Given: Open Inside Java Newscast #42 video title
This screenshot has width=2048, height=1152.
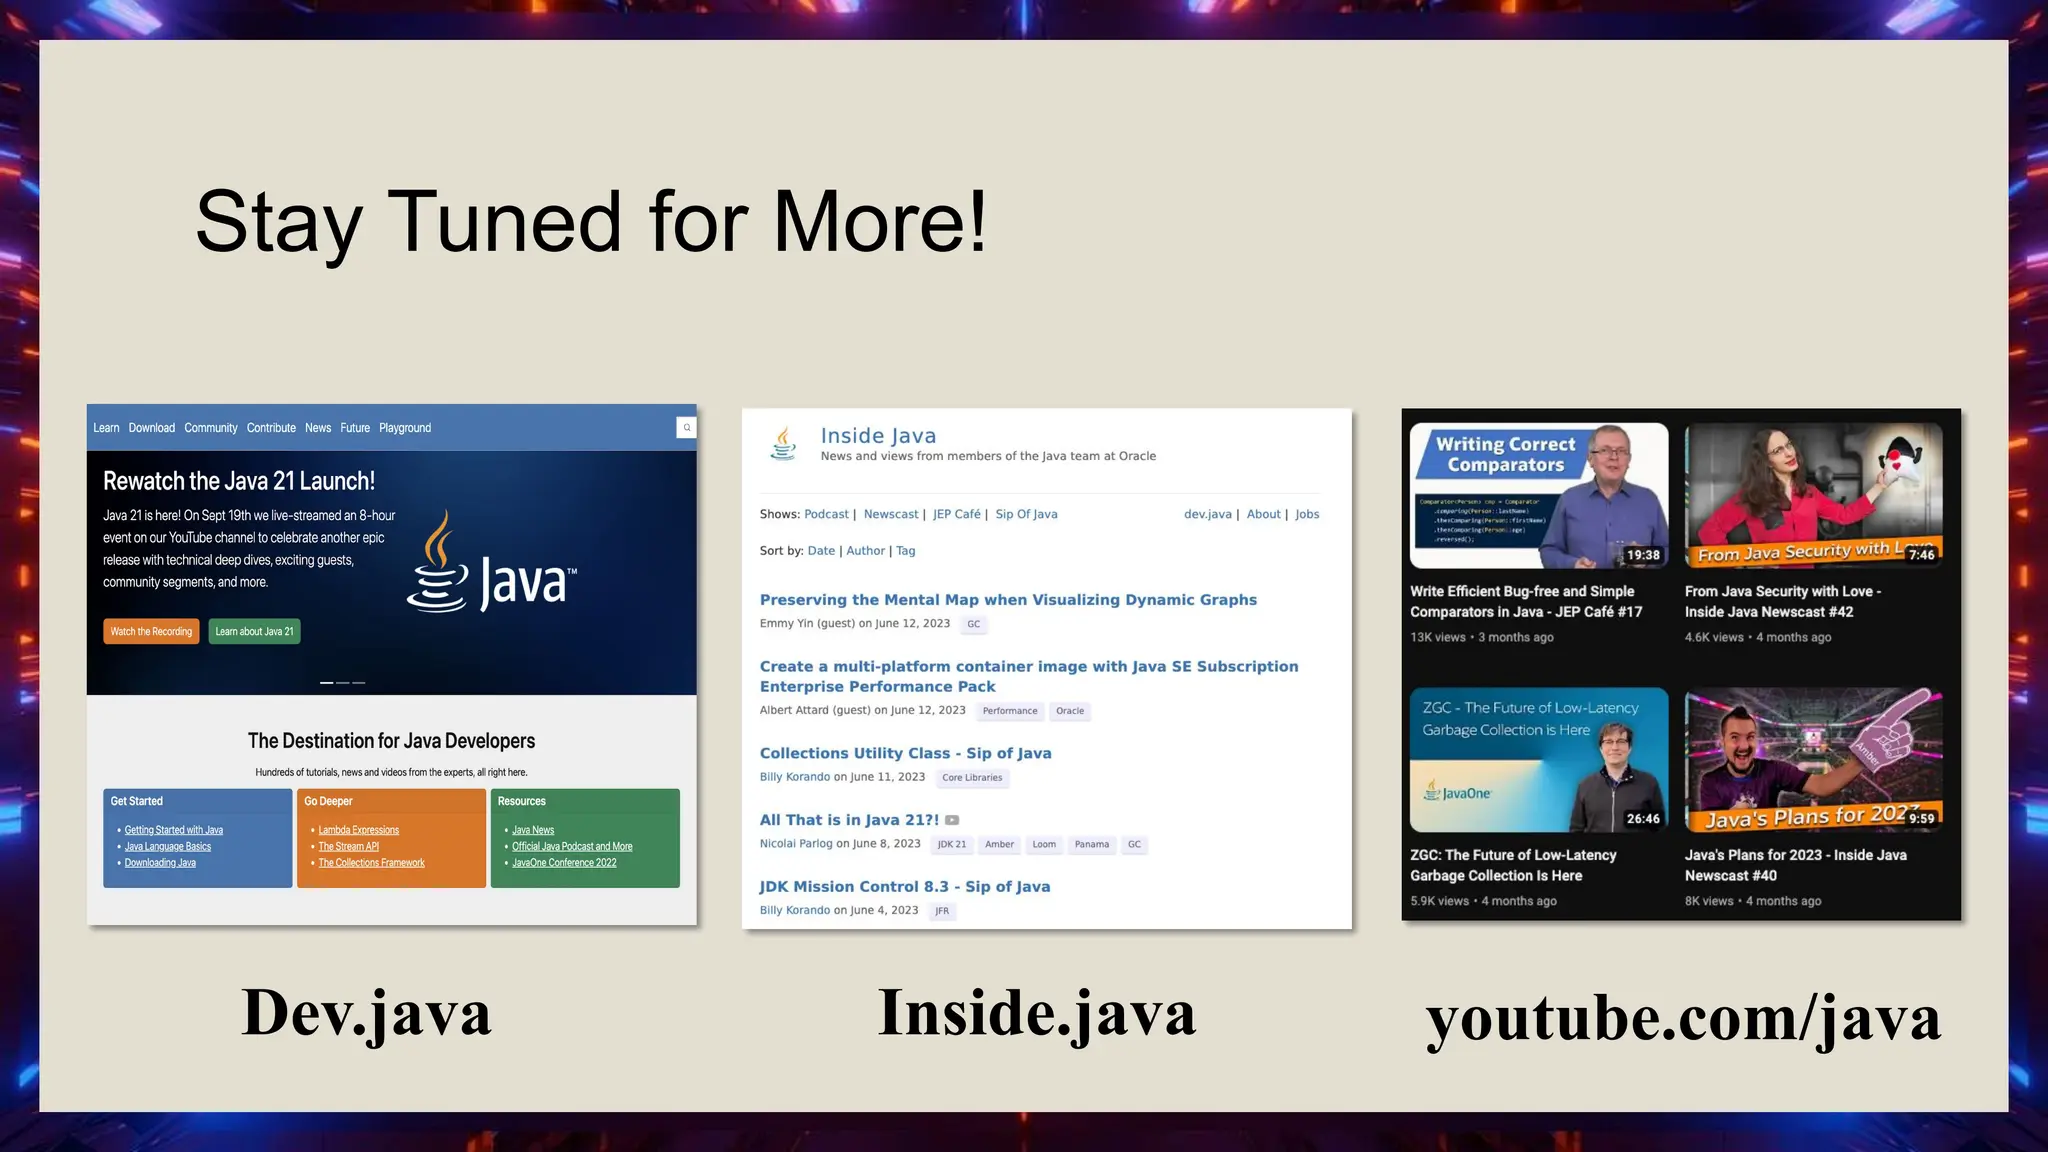Looking at the screenshot, I should 1783,602.
